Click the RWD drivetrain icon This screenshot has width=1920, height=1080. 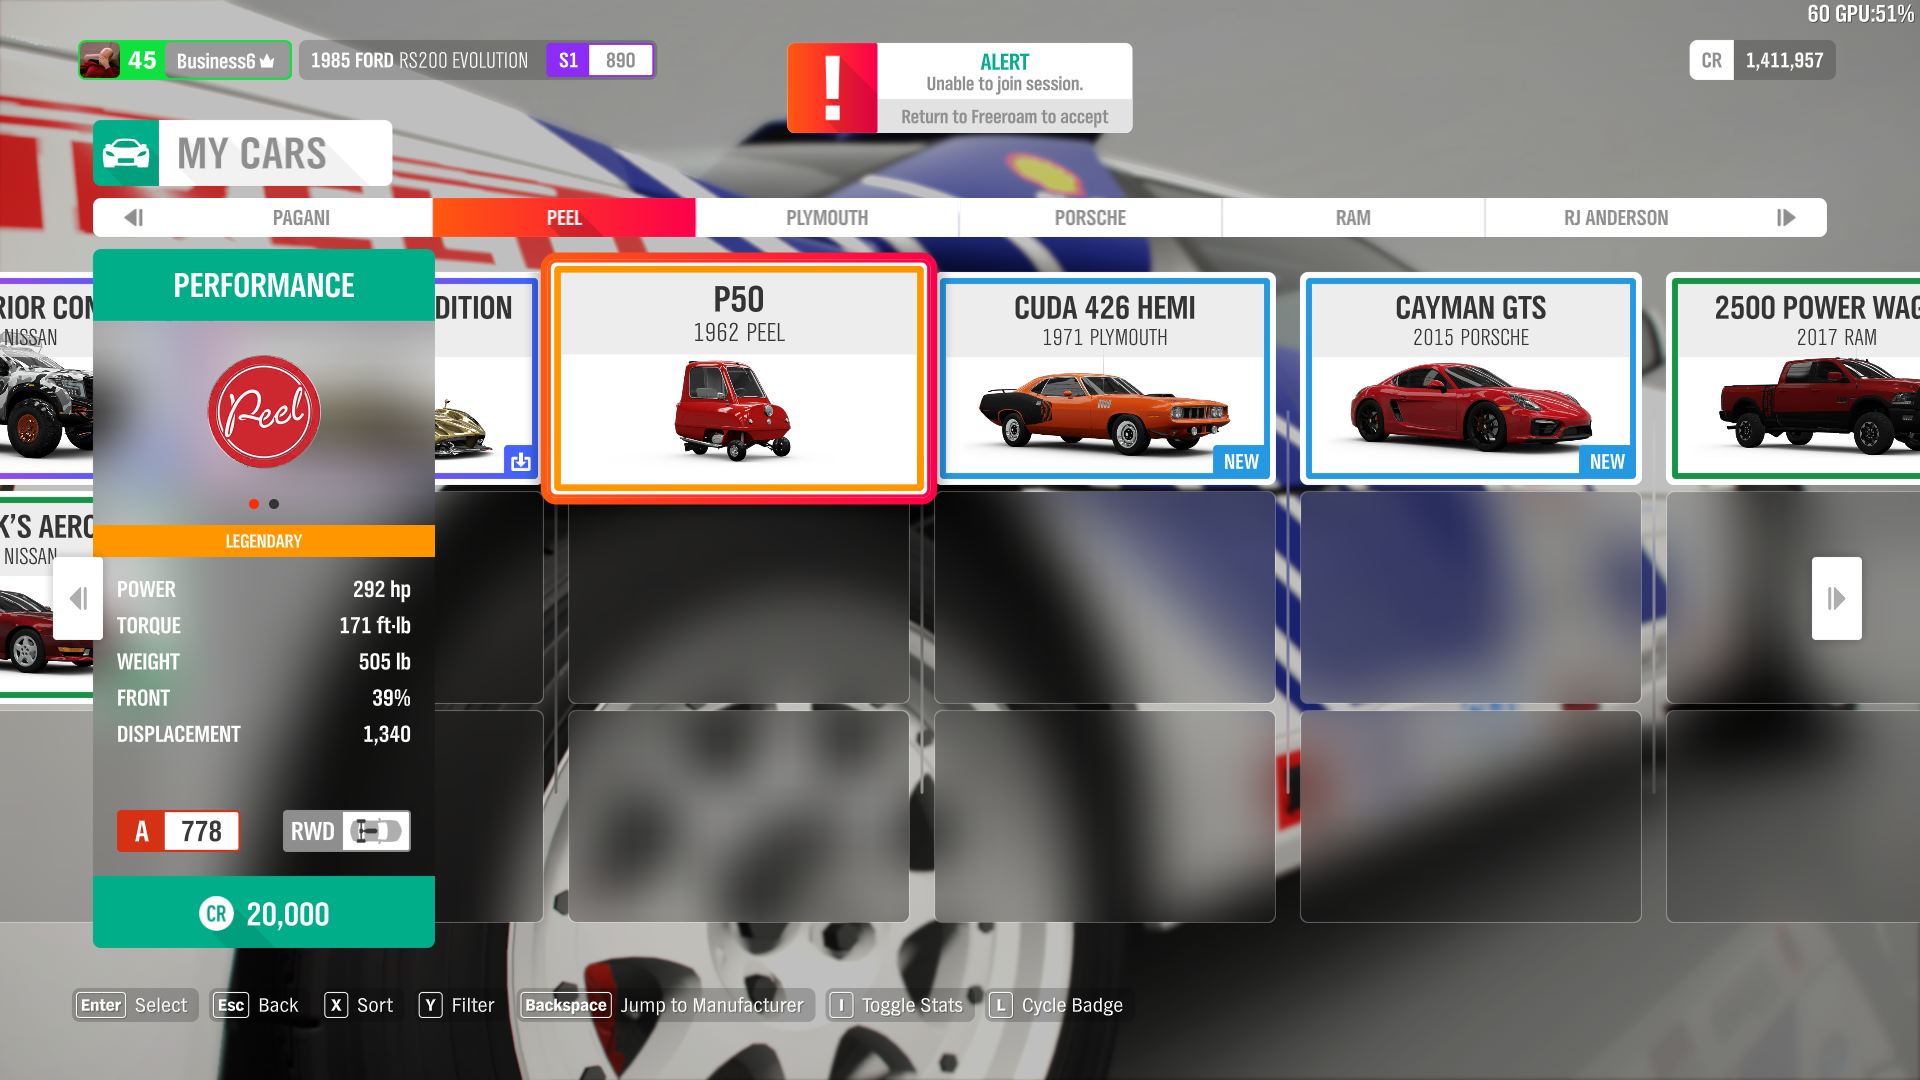click(376, 831)
